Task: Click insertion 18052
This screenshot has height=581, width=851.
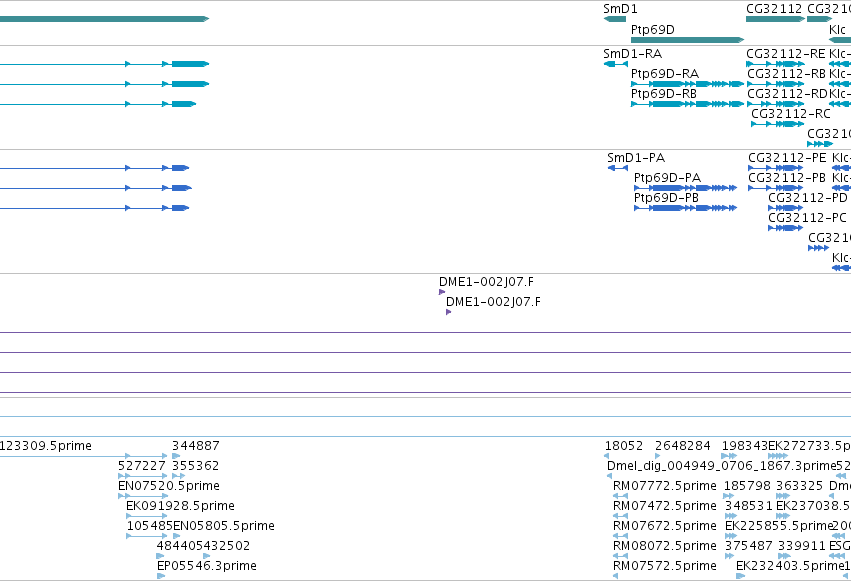Action: (x=624, y=446)
